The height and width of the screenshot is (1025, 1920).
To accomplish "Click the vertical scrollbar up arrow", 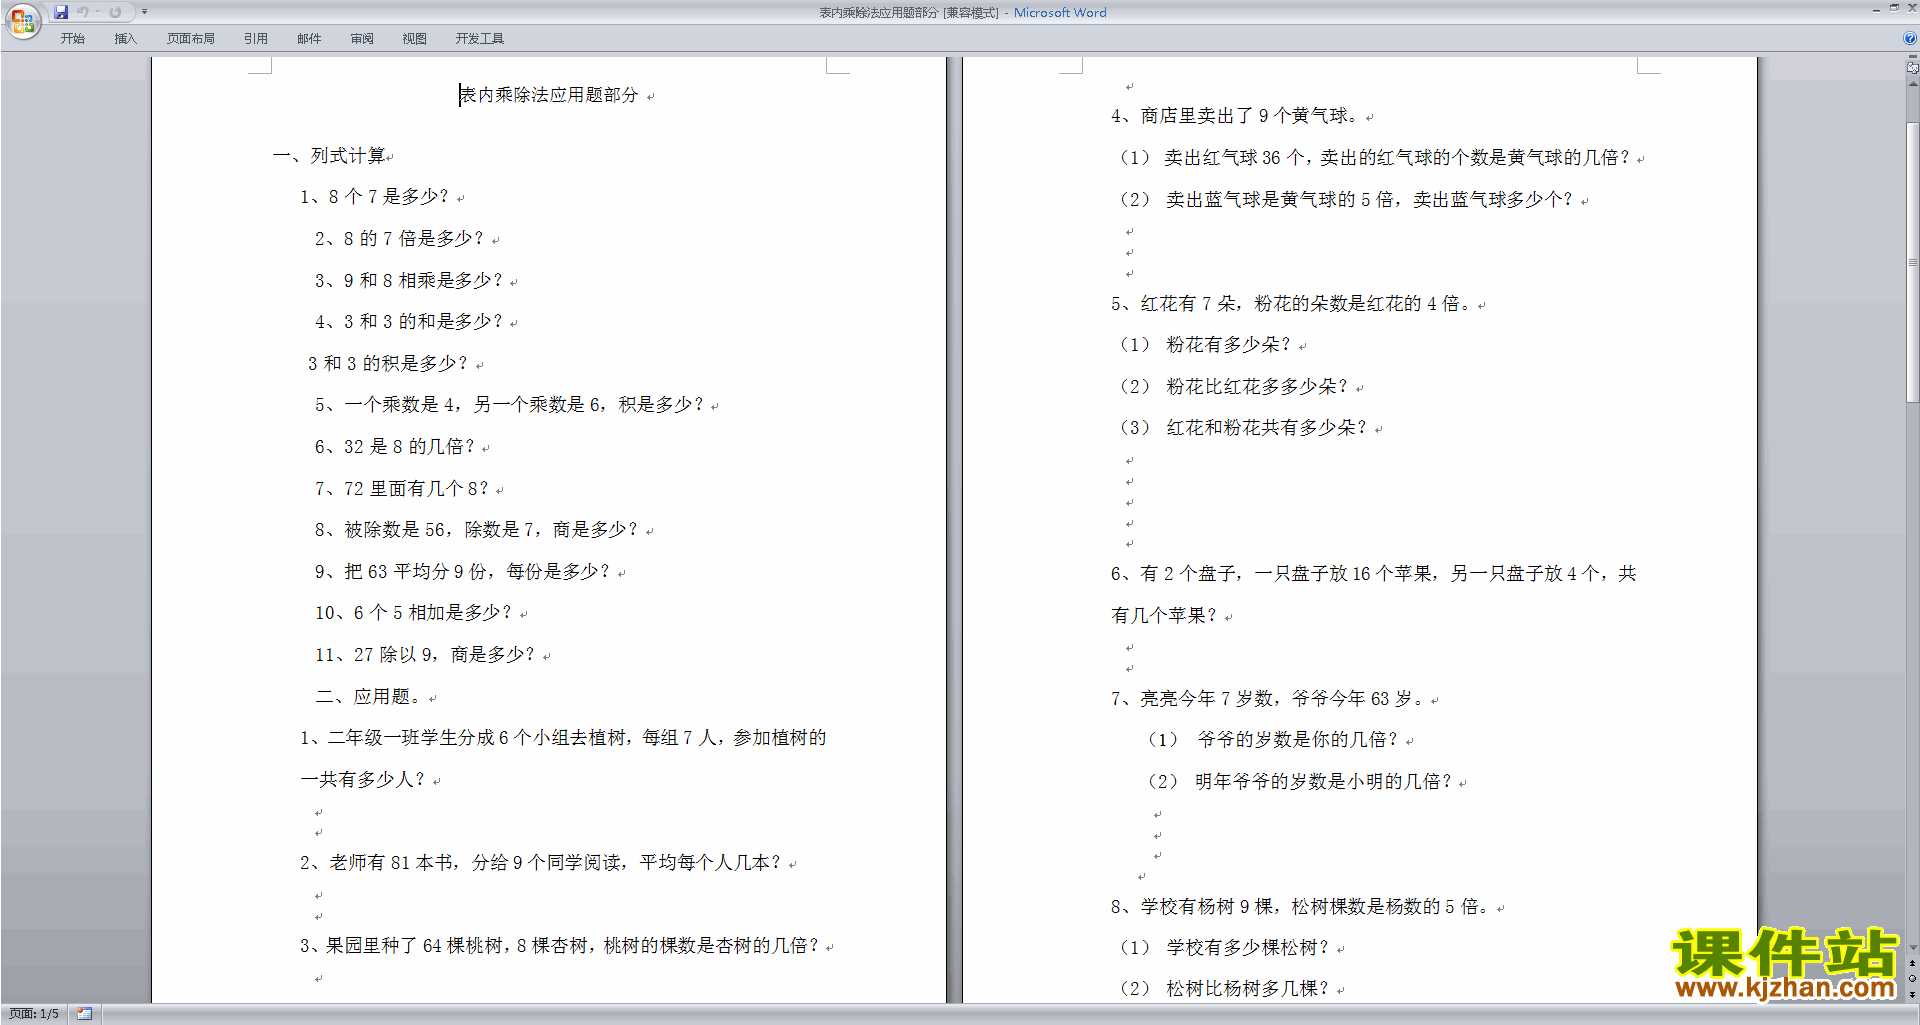I will coord(1912,84).
